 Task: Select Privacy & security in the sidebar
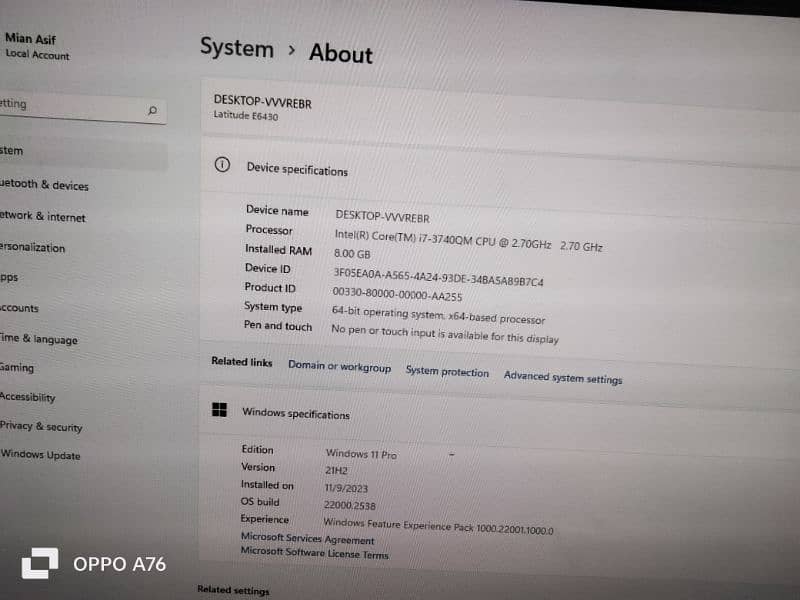[x=41, y=426]
